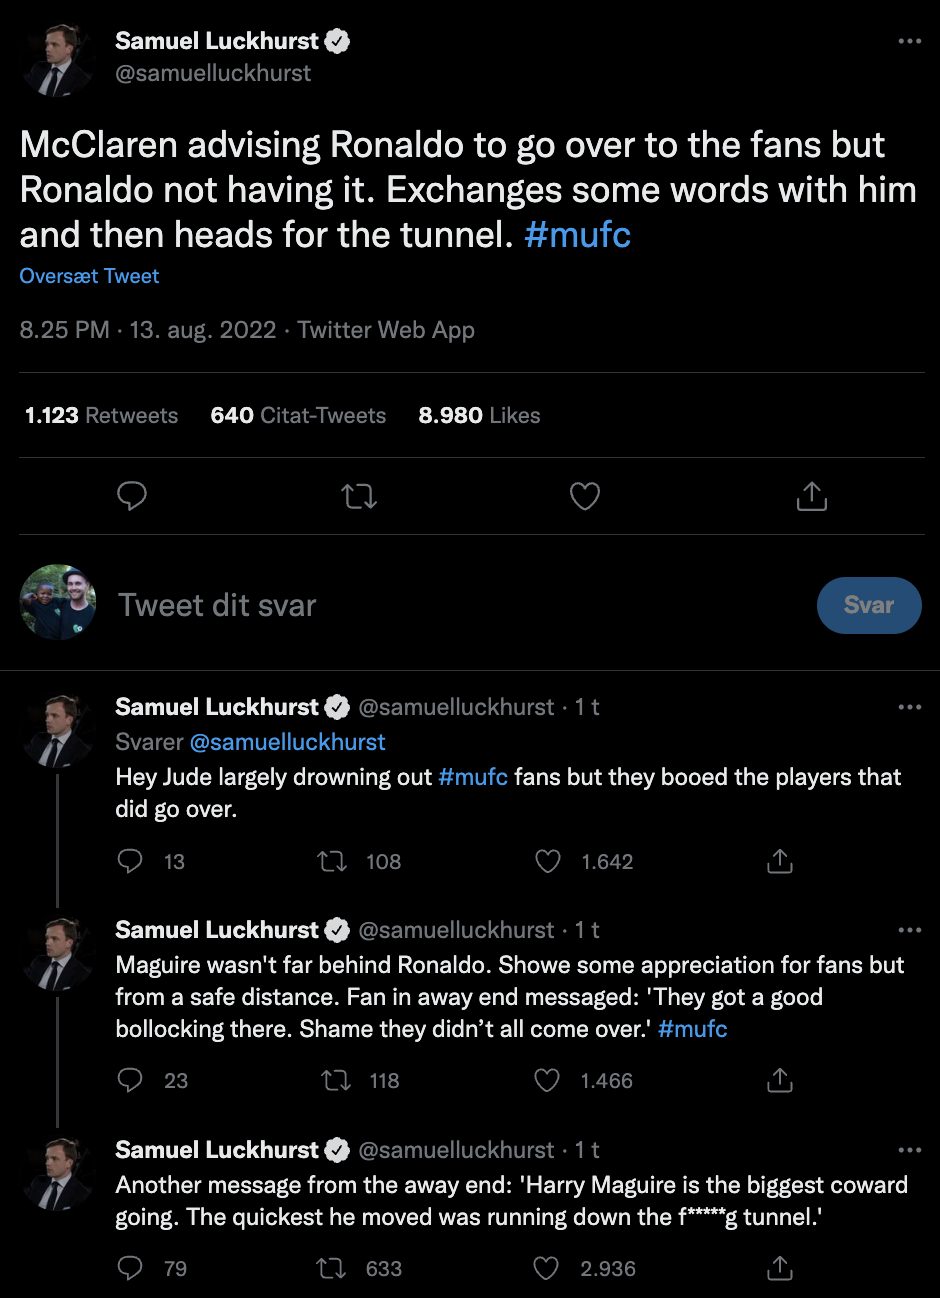Open more options on the main tweet

(x=909, y=41)
